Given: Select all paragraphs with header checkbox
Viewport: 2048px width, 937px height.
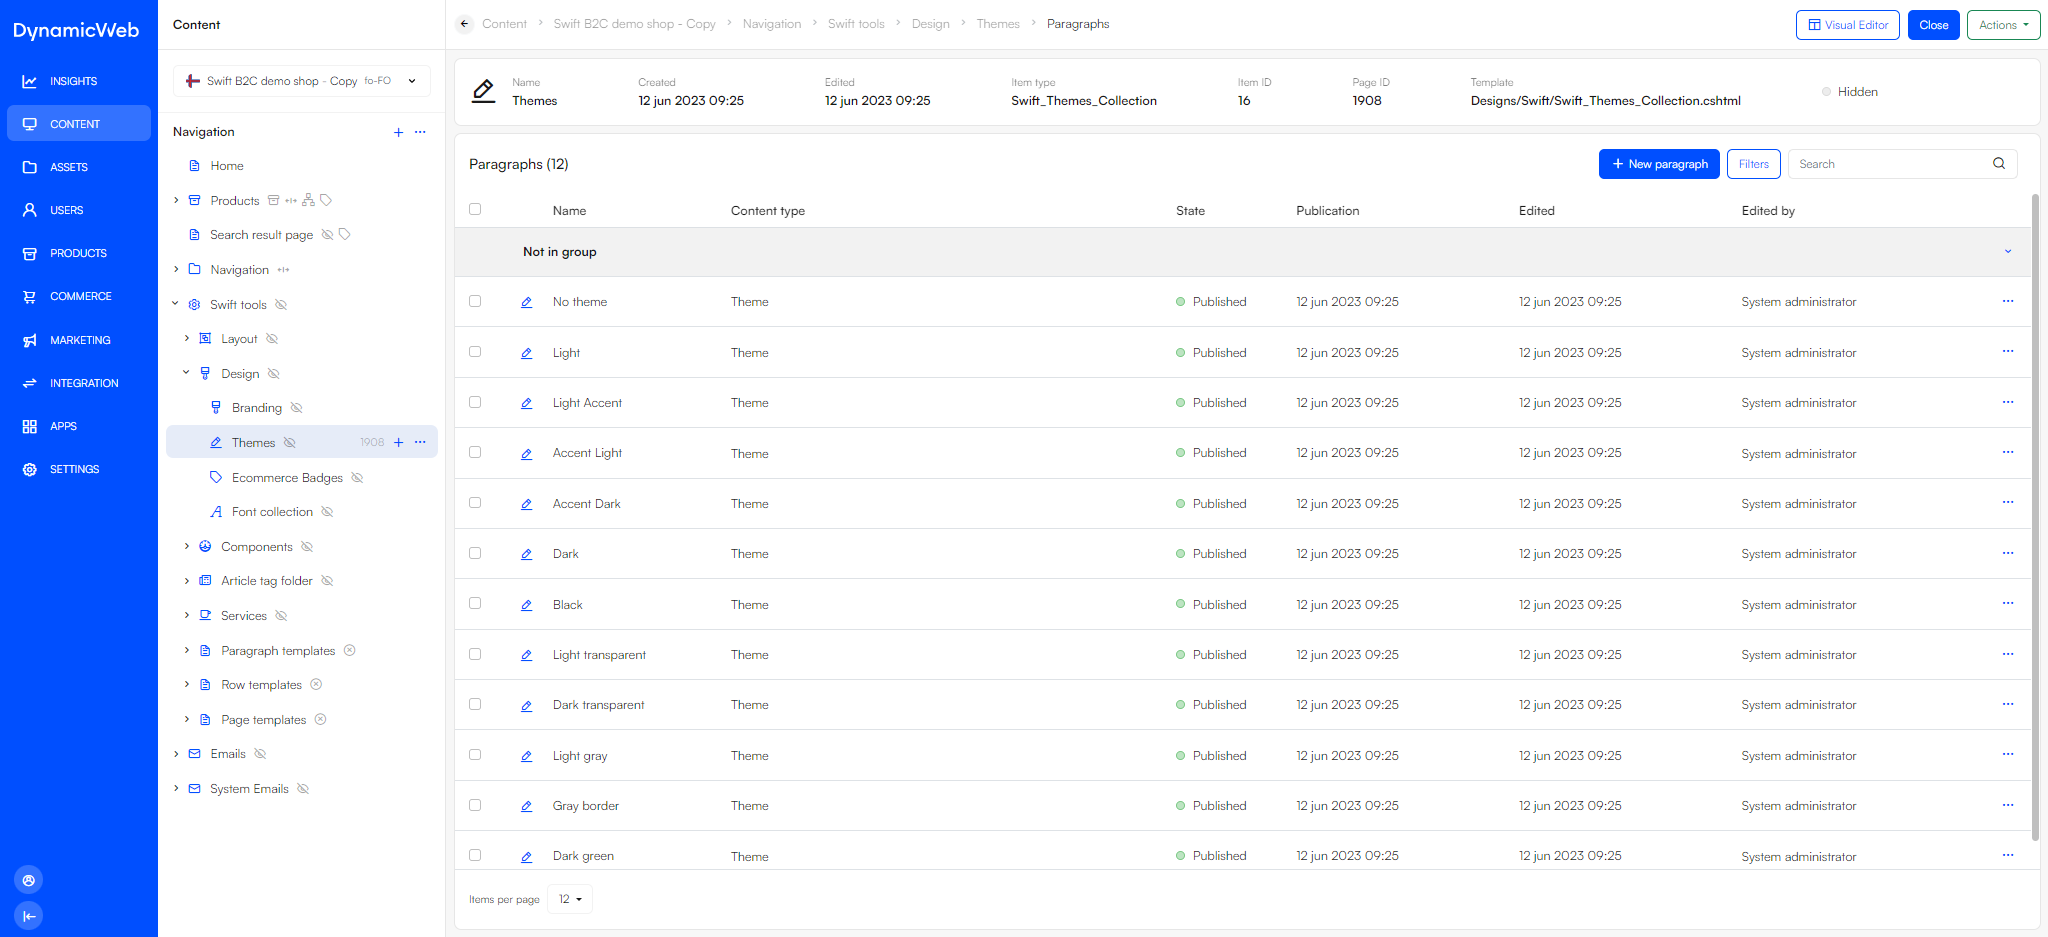Looking at the screenshot, I should (475, 209).
